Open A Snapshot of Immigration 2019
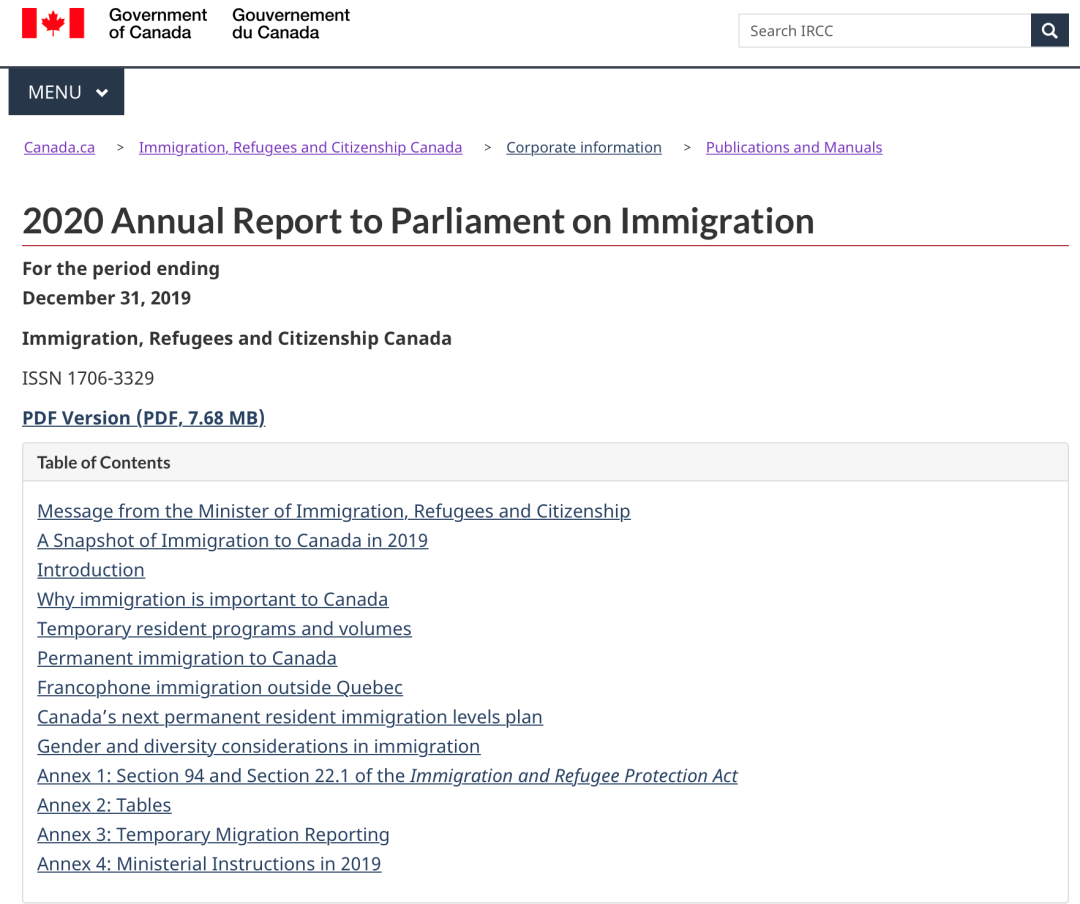The height and width of the screenshot is (904, 1080). (232, 541)
